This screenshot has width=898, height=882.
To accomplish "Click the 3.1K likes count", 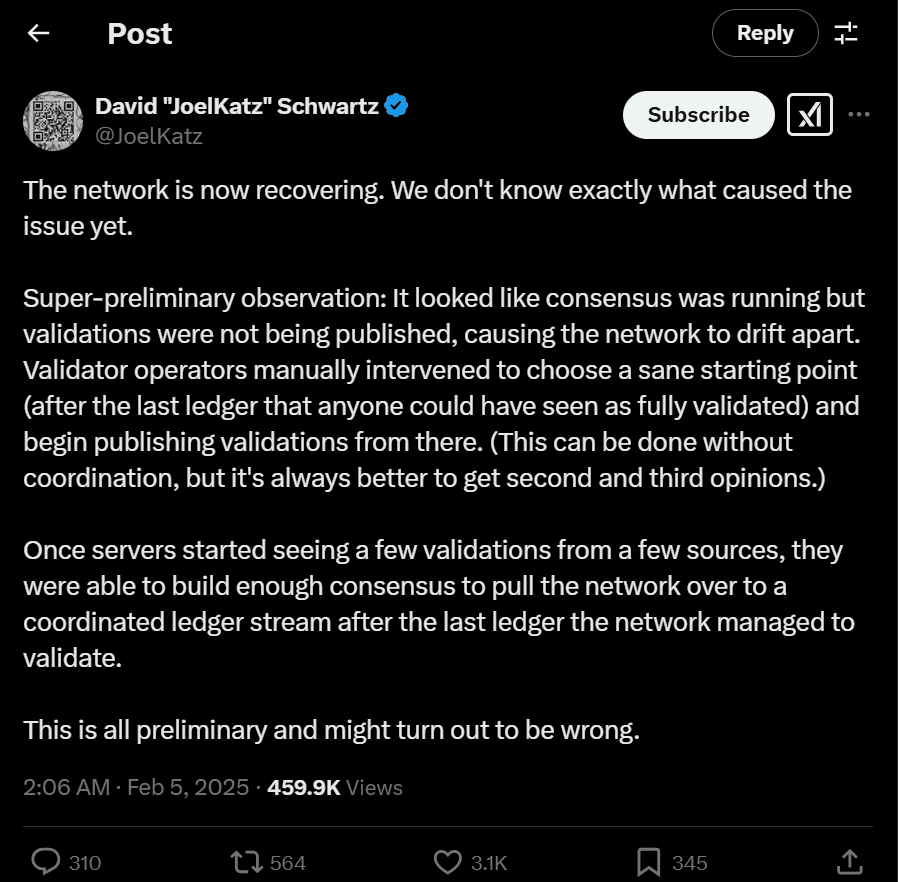I will pos(490,860).
